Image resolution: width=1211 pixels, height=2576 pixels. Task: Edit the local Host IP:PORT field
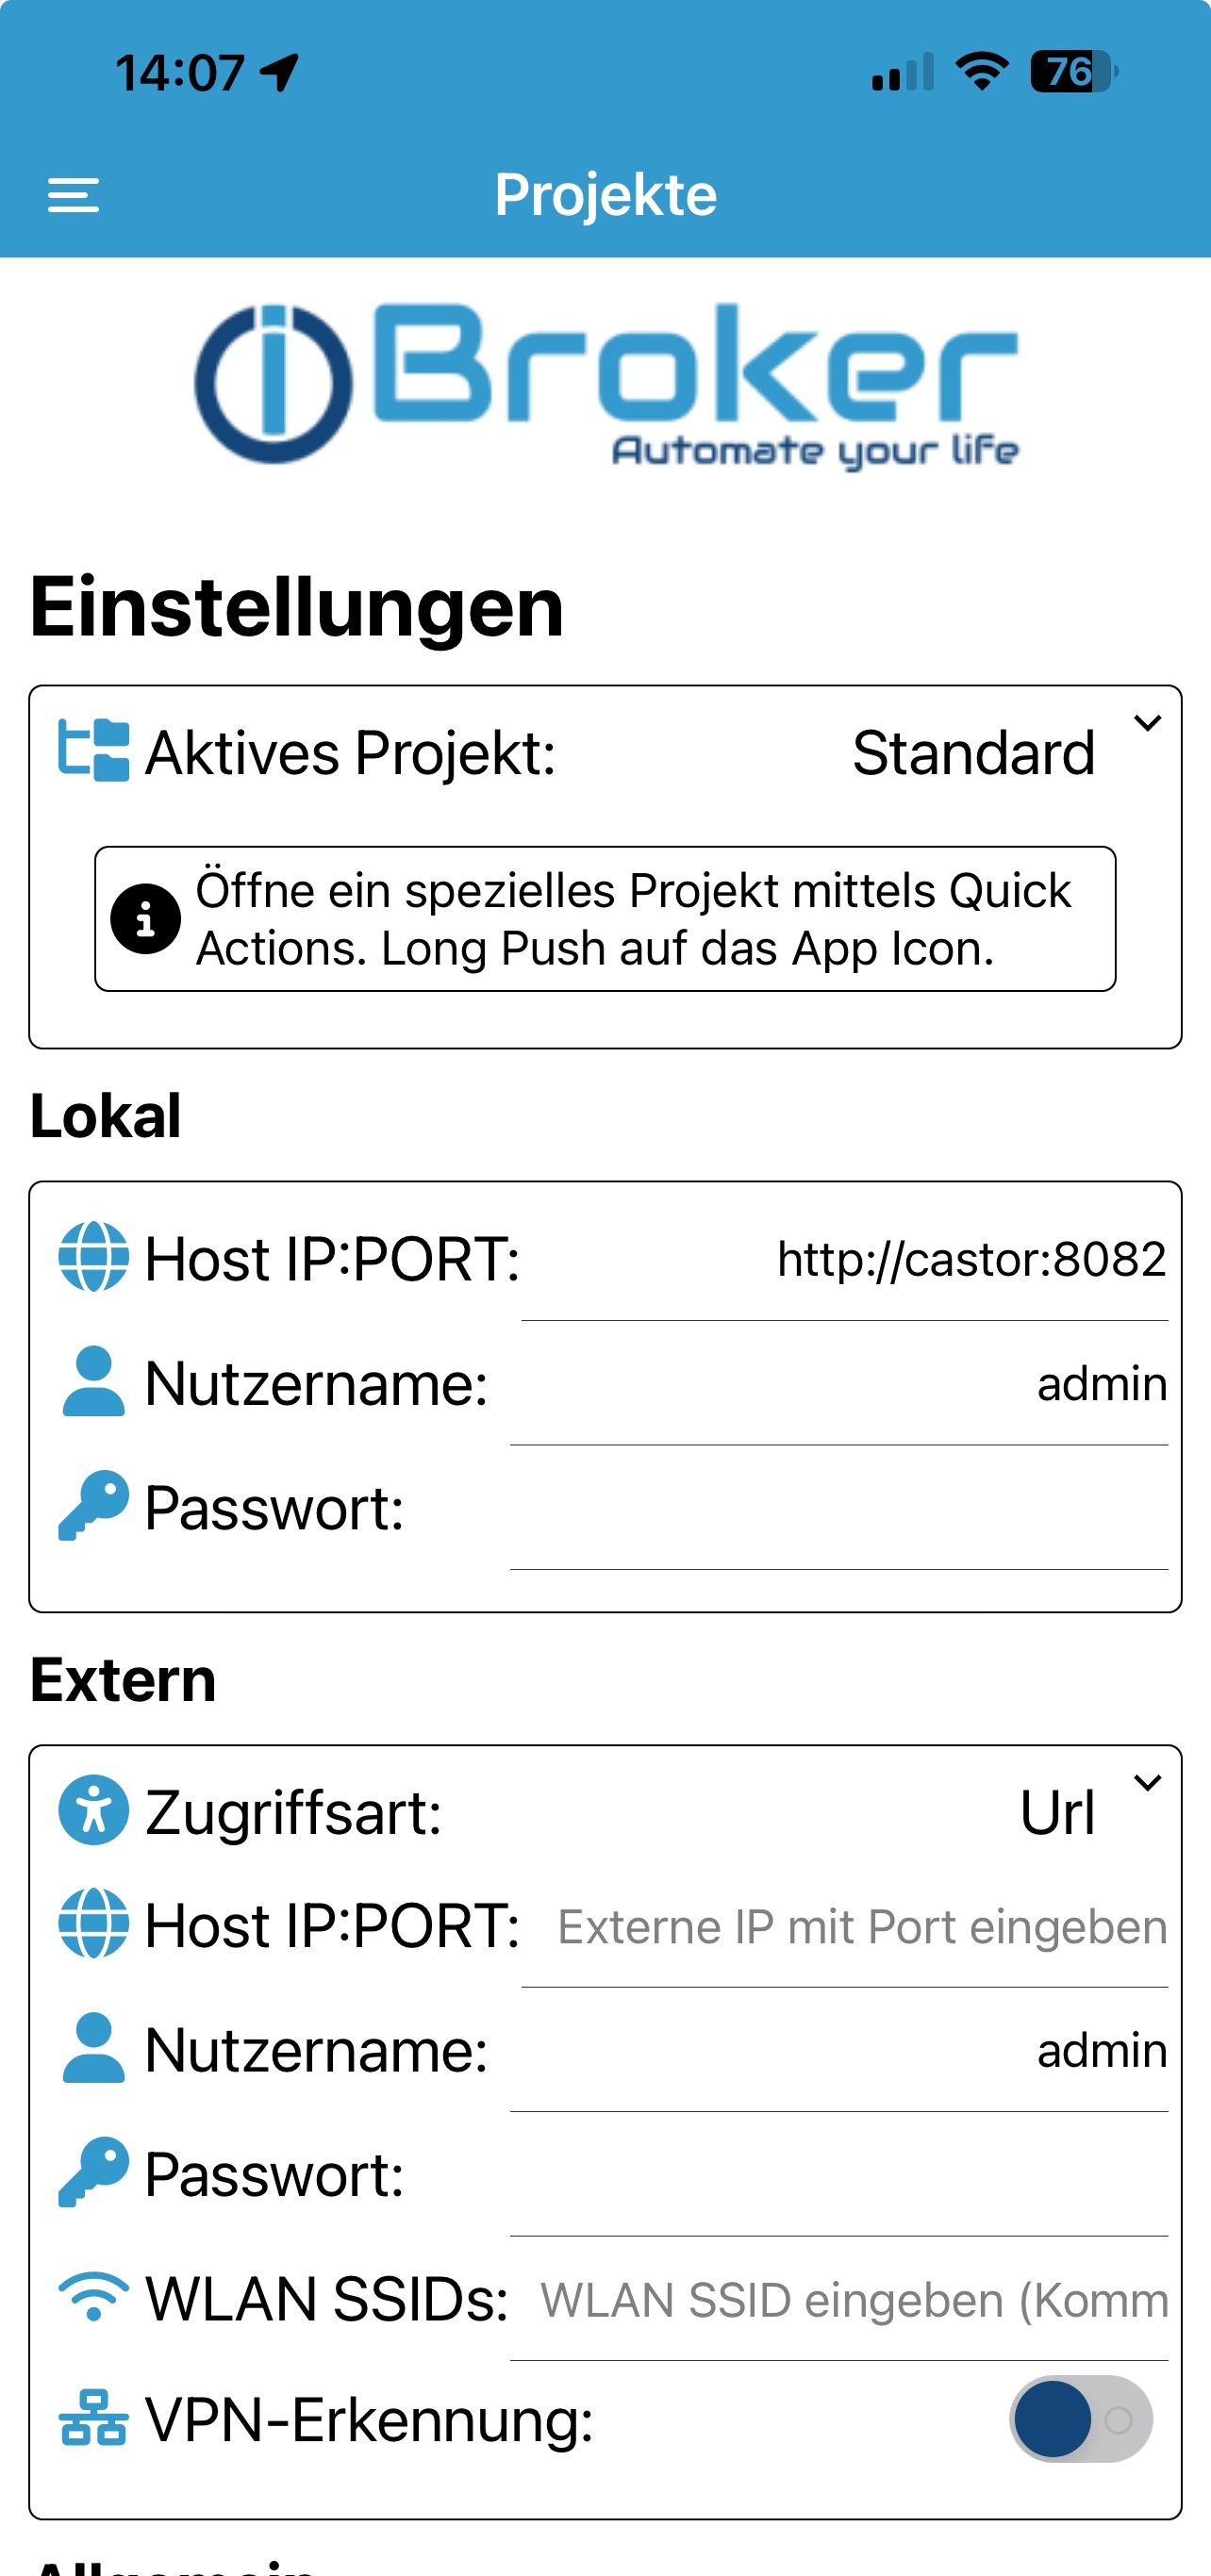pyautogui.click(x=844, y=1260)
